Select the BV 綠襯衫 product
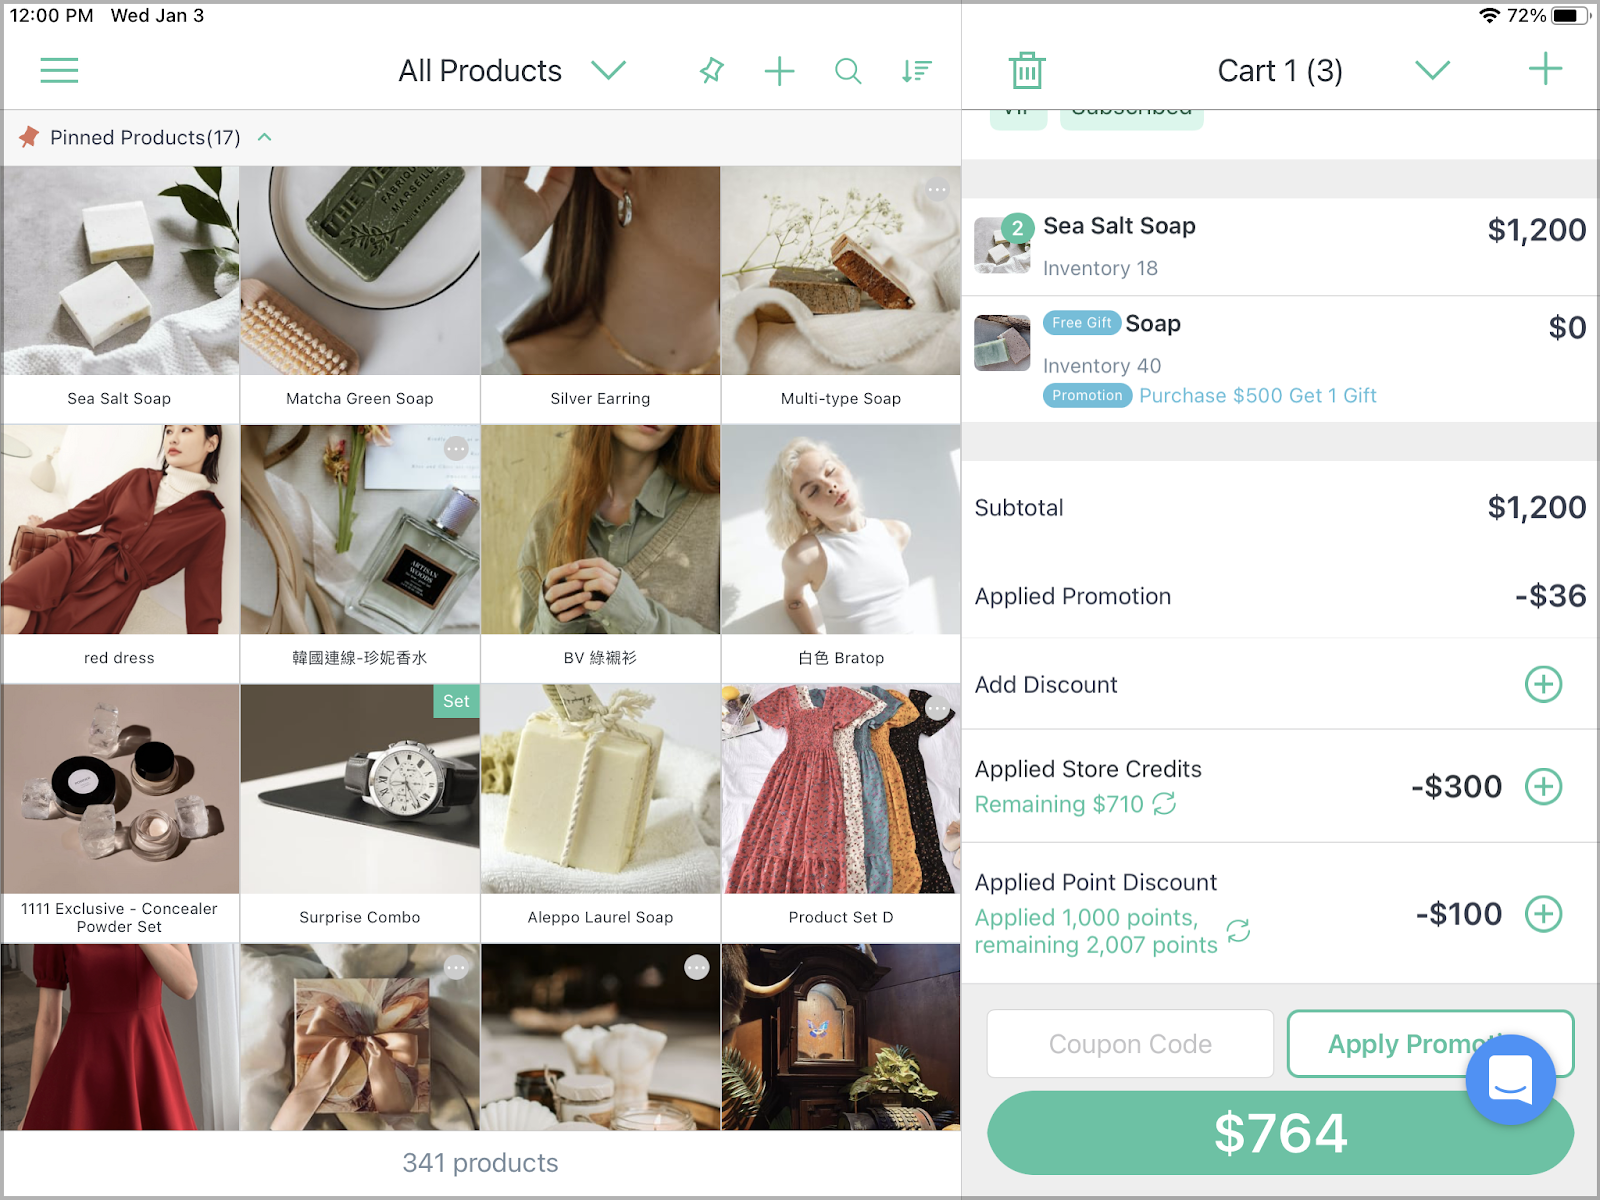1600x1200 pixels. (600, 554)
